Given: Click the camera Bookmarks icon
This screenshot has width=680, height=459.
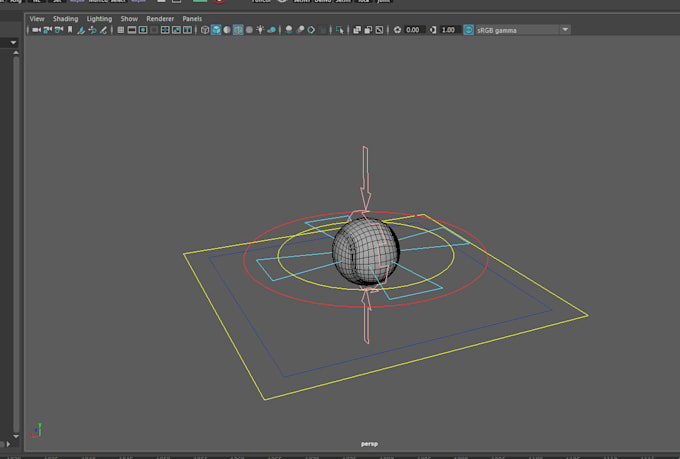Looking at the screenshot, I should click(70, 30).
